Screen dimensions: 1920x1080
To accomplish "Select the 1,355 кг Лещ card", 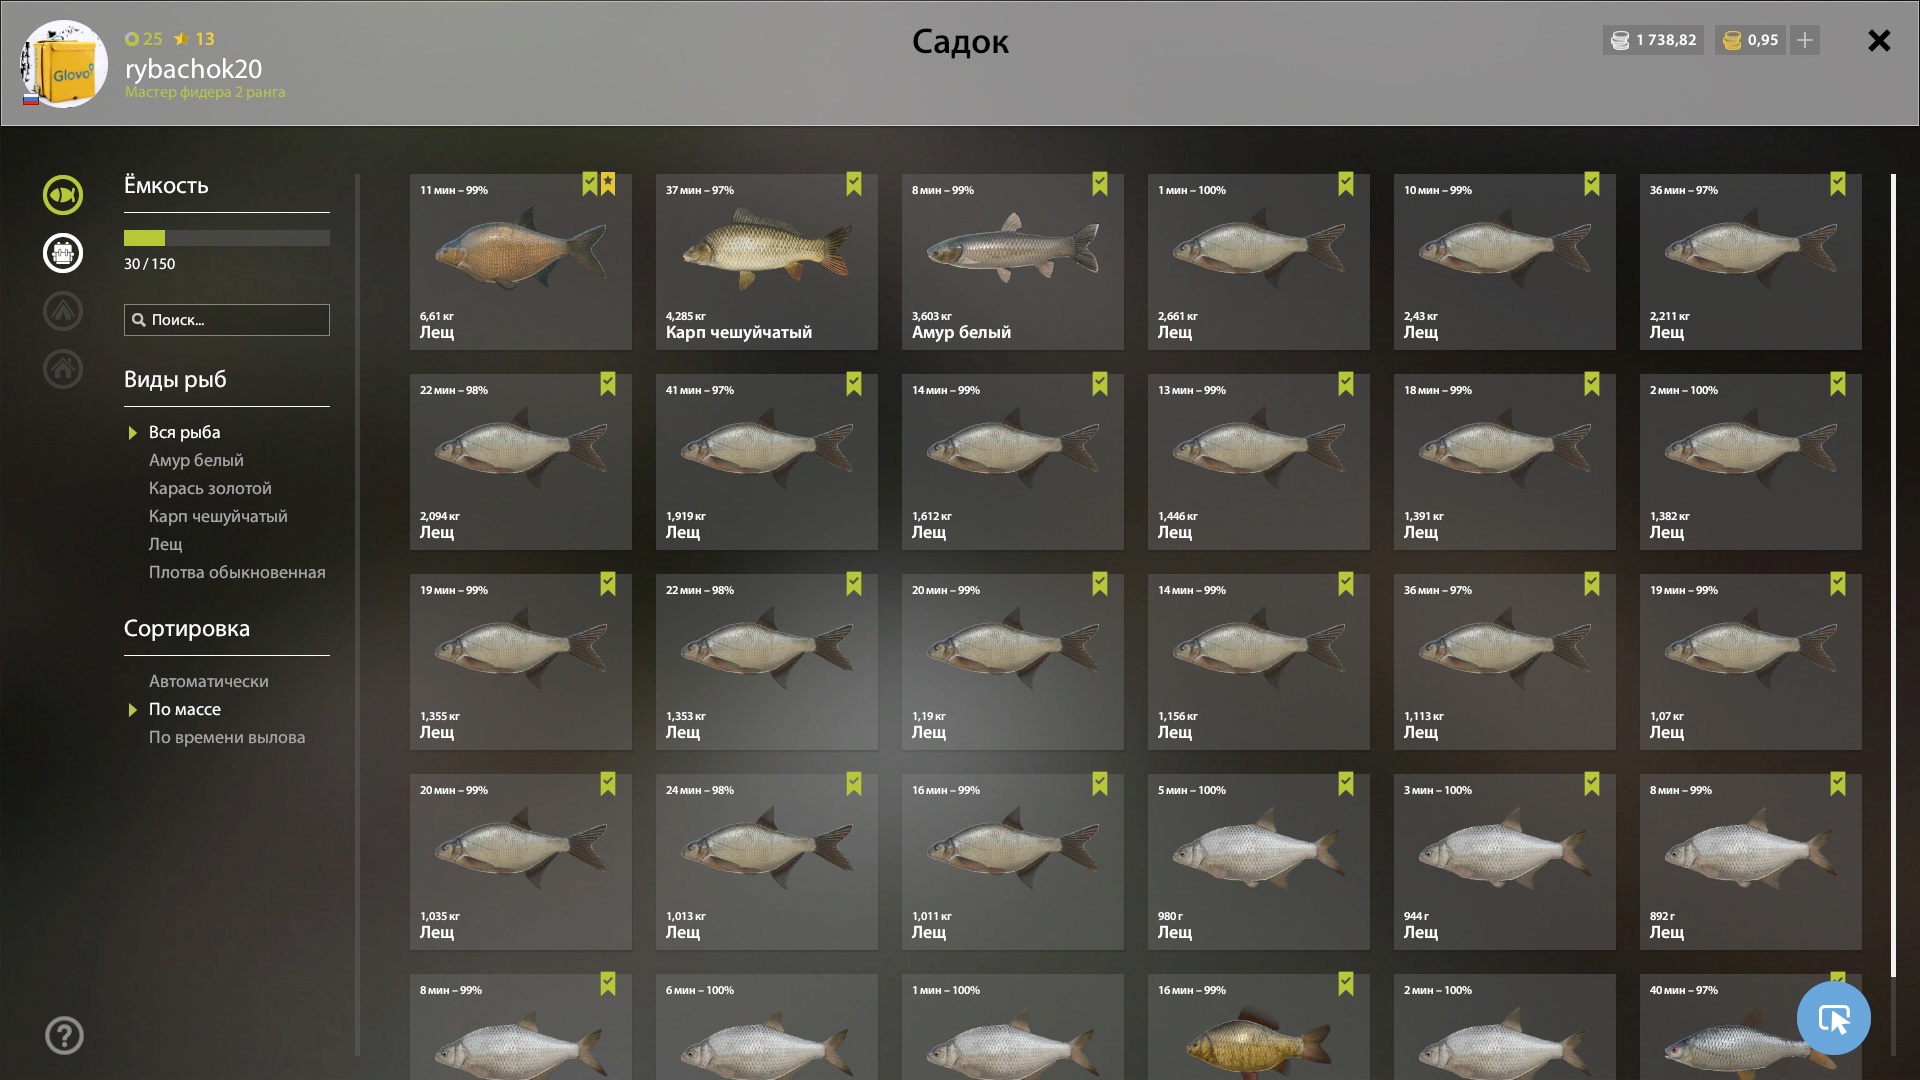I will [x=521, y=662].
